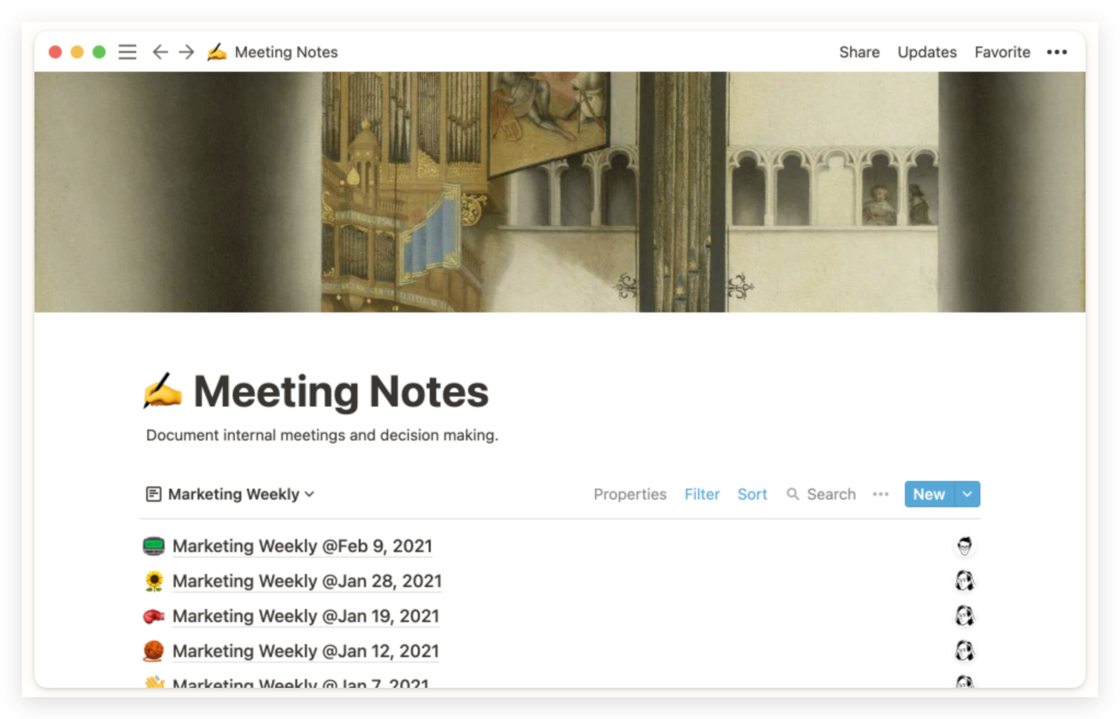Click the blue New button
The image size is (1120, 719).
click(x=929, y=494)
